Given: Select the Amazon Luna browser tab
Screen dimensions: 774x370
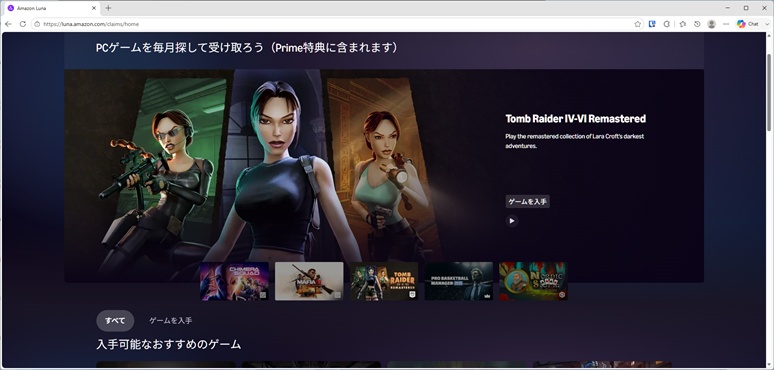Looking at the screenshot, I should click(x=51, y=8).
